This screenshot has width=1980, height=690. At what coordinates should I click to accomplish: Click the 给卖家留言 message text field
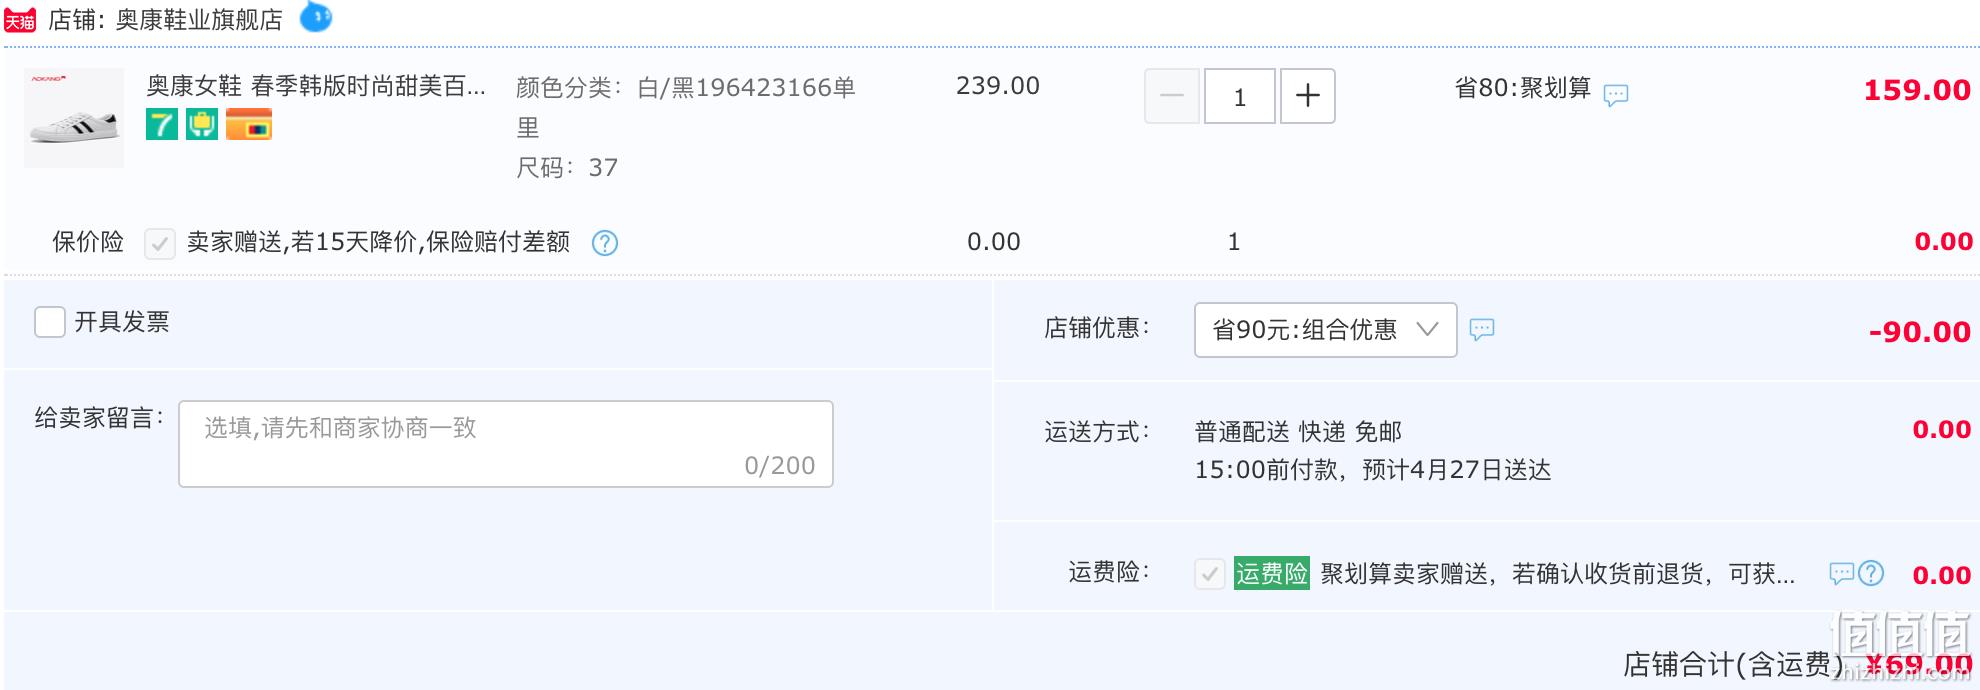506,444
